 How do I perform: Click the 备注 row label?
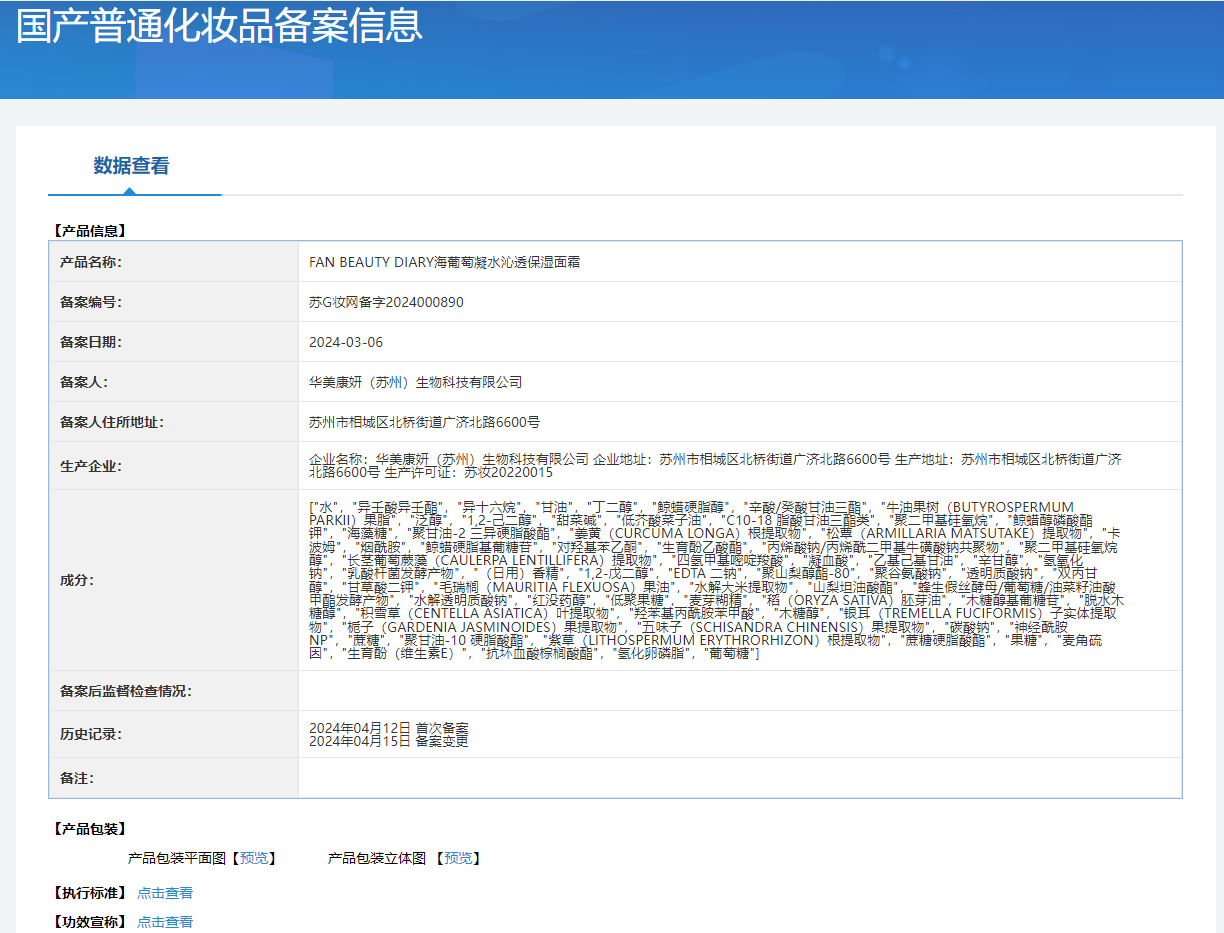click(x=77, y=777)
